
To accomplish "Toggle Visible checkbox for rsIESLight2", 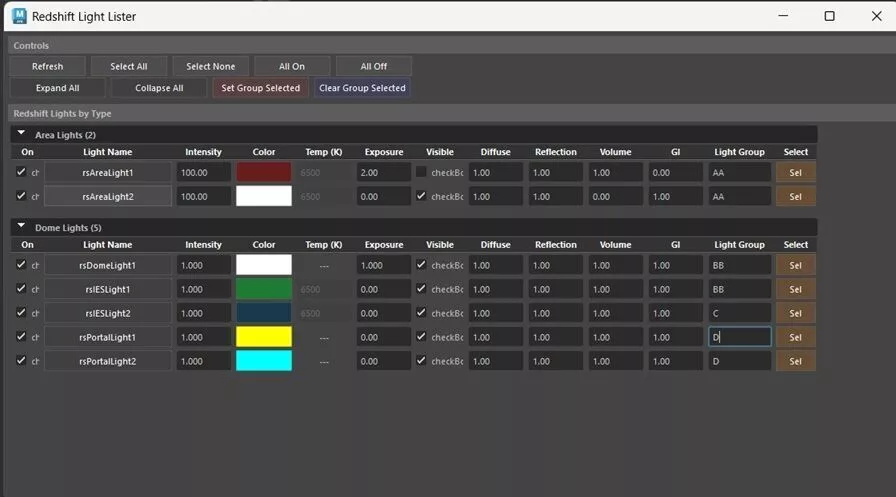I will click(x=421, y=312).
